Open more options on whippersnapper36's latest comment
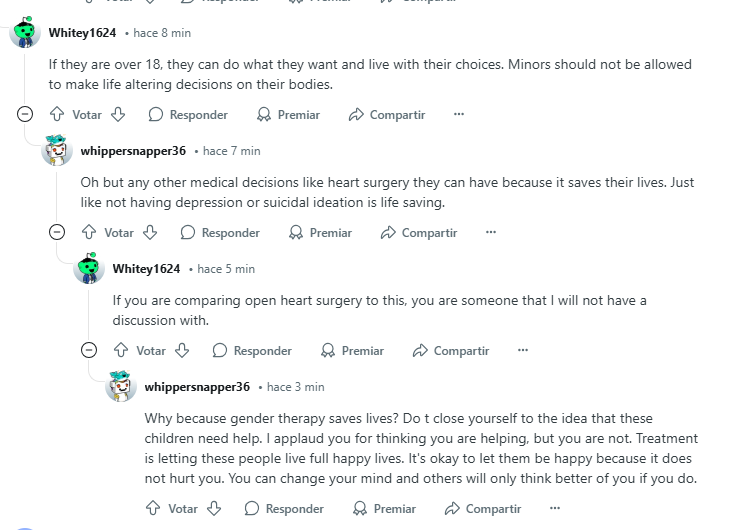Viewport: 755px width, 530px height. tap(555, 508)
